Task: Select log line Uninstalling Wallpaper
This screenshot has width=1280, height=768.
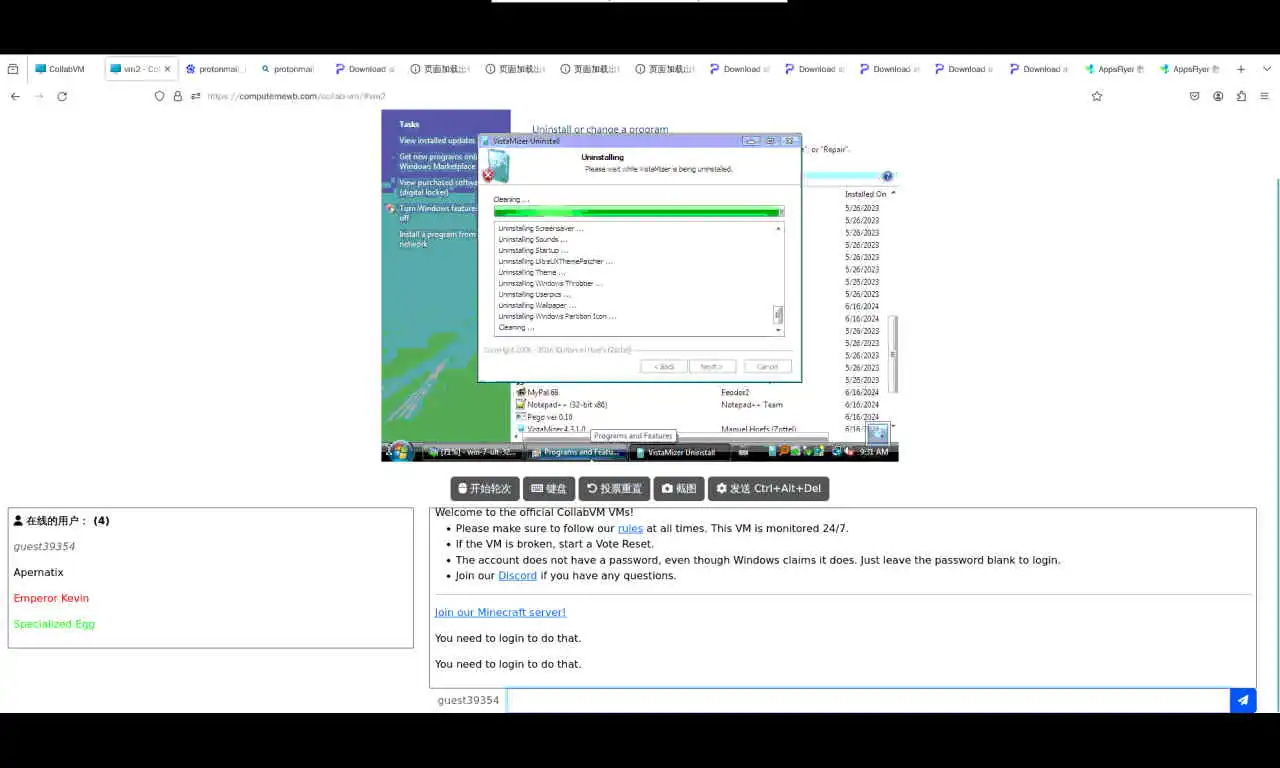Action: pos(537,305)
